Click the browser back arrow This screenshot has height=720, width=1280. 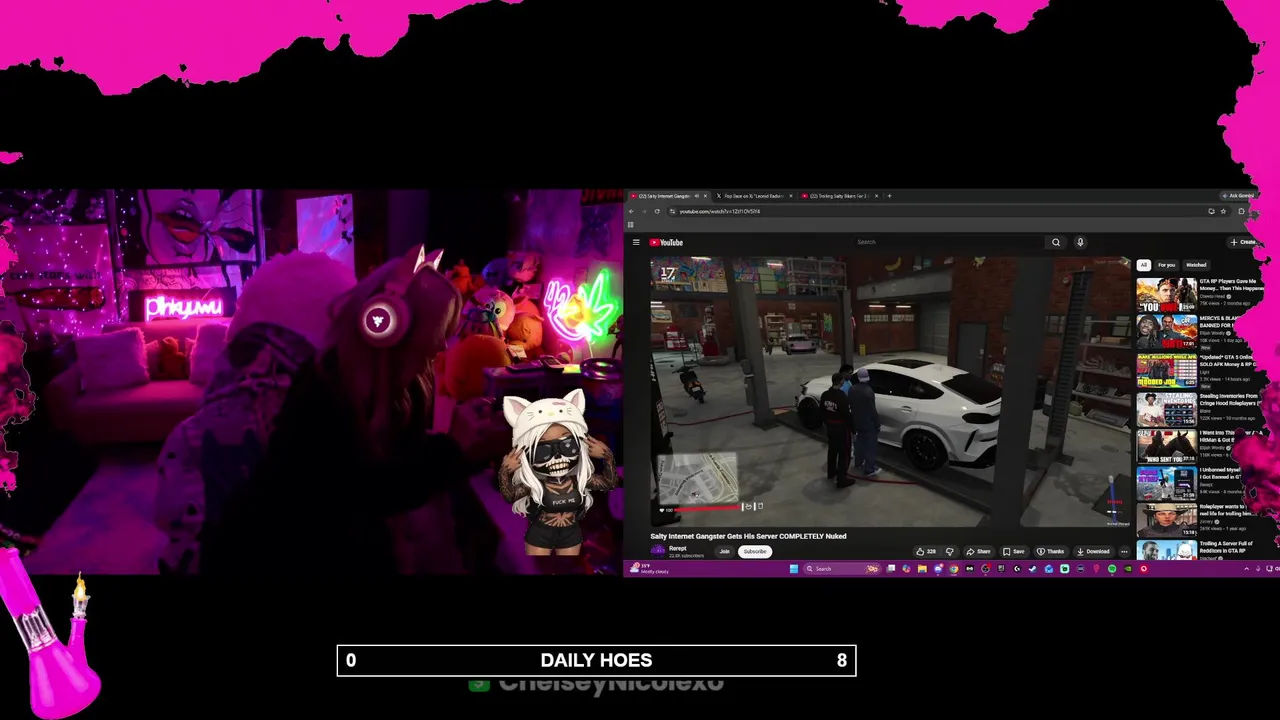click(x=631, y=211)
